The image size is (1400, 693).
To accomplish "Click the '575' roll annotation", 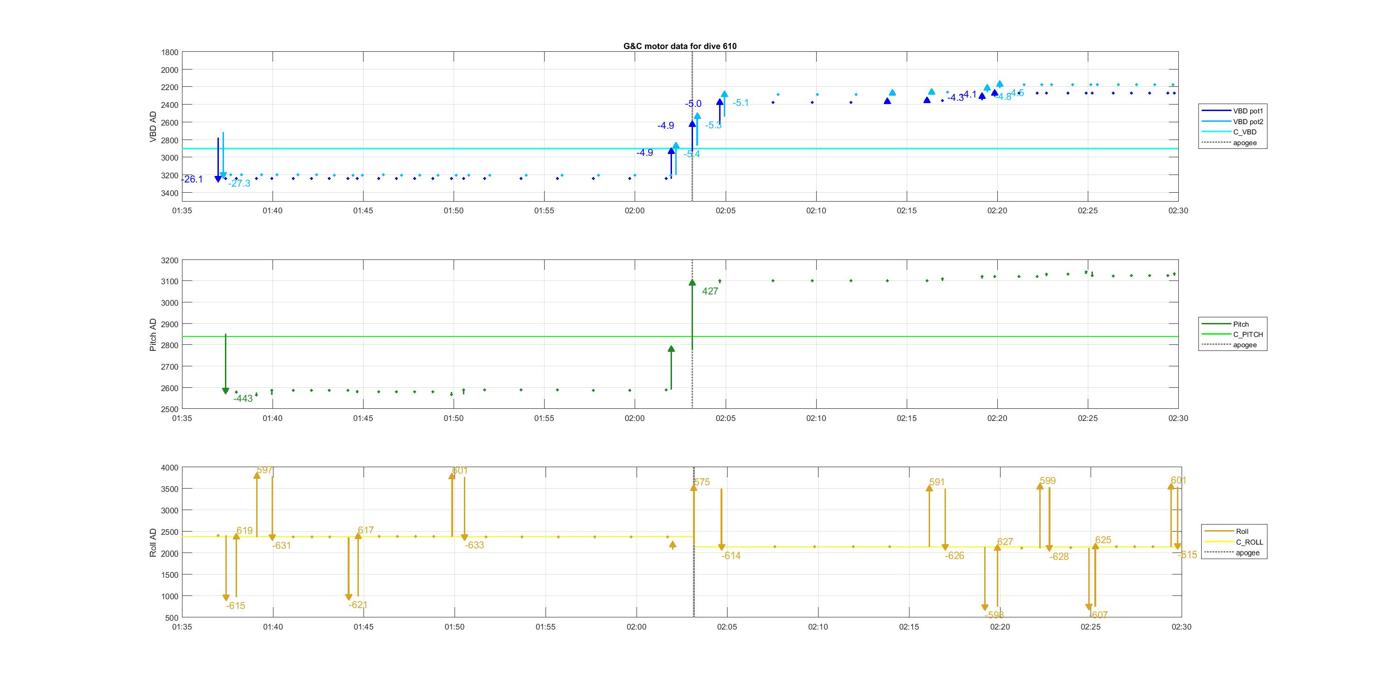I will [701, 482].
